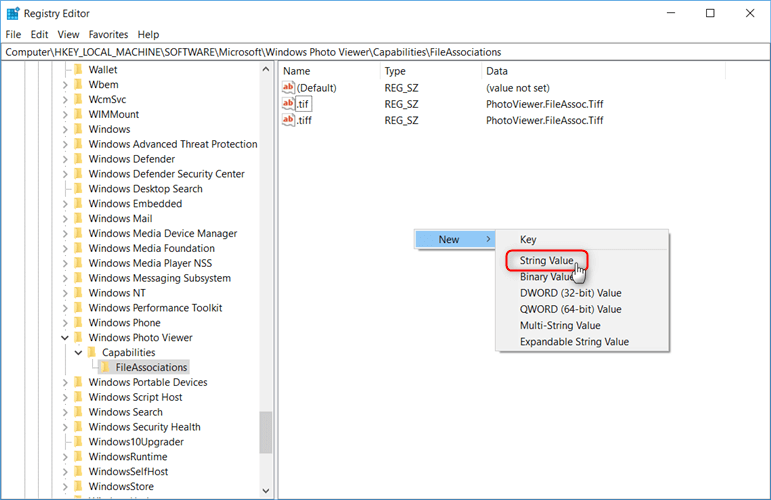Click the (value not set) data cell
Image resolution: width=771 pixels, height=500 pixels.
[518, 88]
